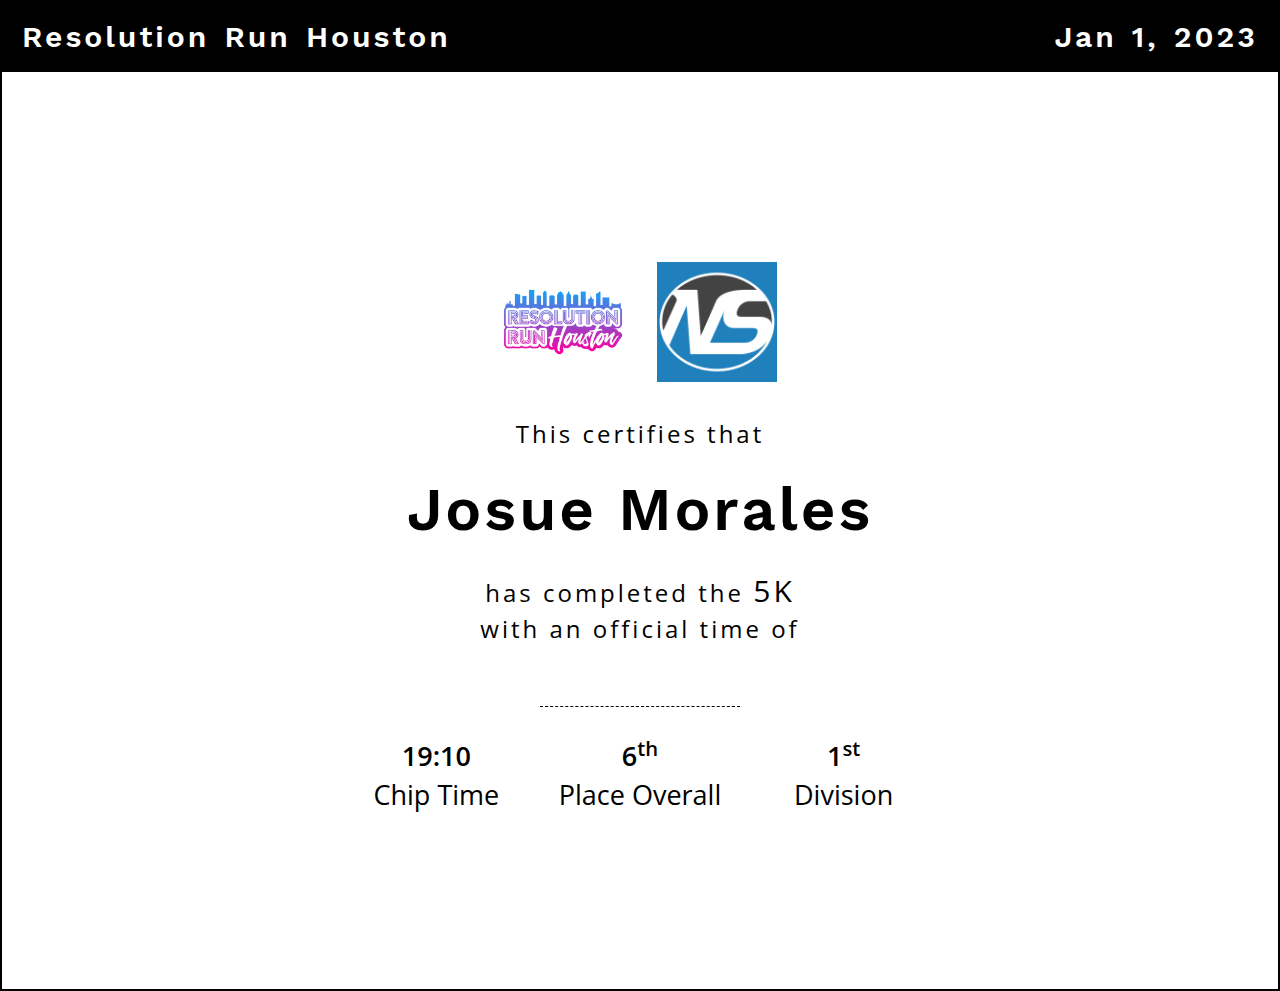The image size is (1280, 991).
Task: Click the dashed divider line
Action: (639, 706)
